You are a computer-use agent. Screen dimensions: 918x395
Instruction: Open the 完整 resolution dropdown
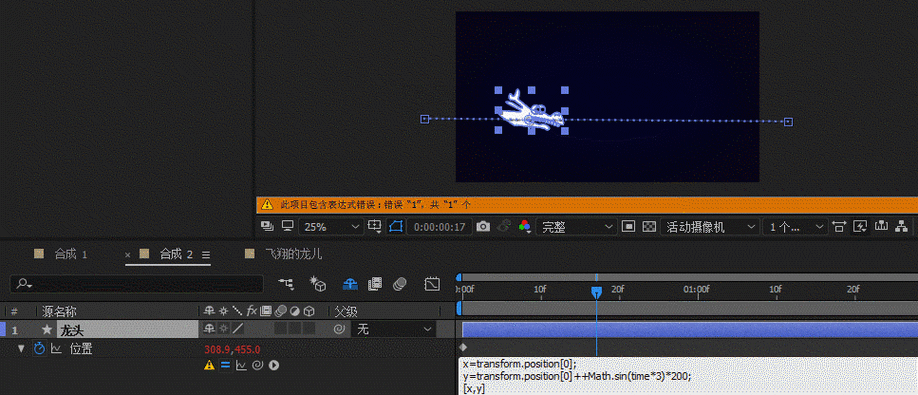[577, 227]
